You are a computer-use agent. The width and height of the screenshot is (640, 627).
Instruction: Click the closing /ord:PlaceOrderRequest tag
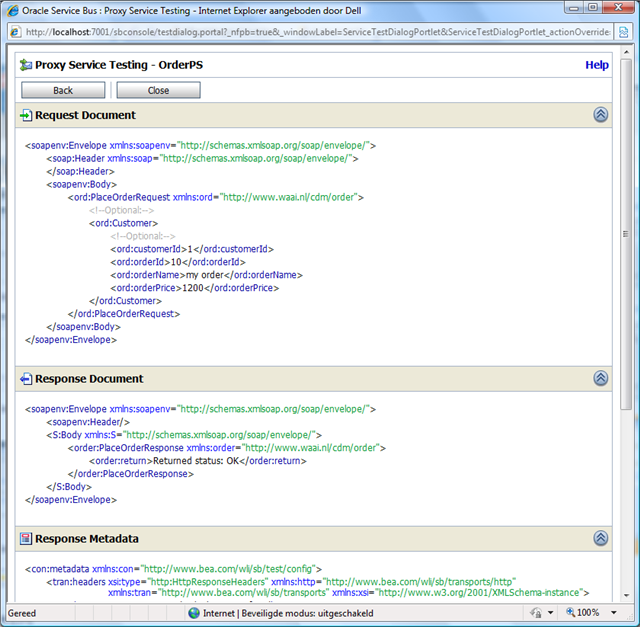[x=124, y=314]
